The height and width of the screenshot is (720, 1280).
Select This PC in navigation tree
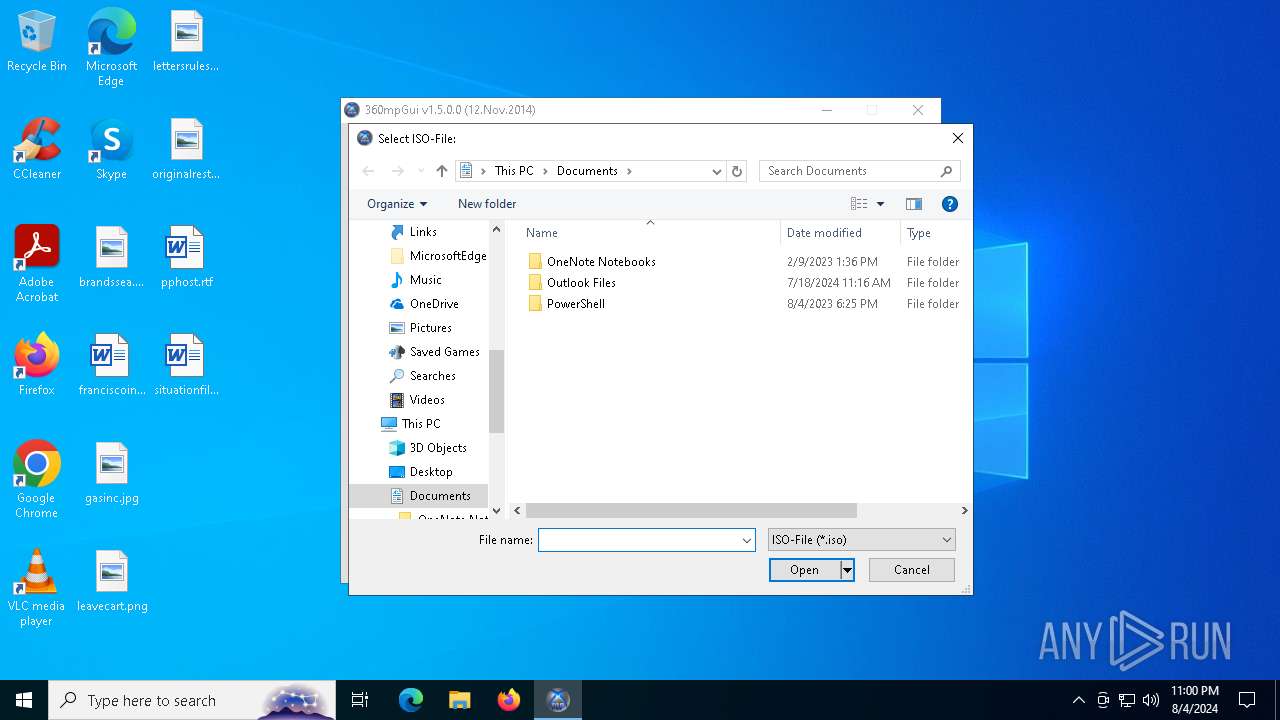click(420, 424)
